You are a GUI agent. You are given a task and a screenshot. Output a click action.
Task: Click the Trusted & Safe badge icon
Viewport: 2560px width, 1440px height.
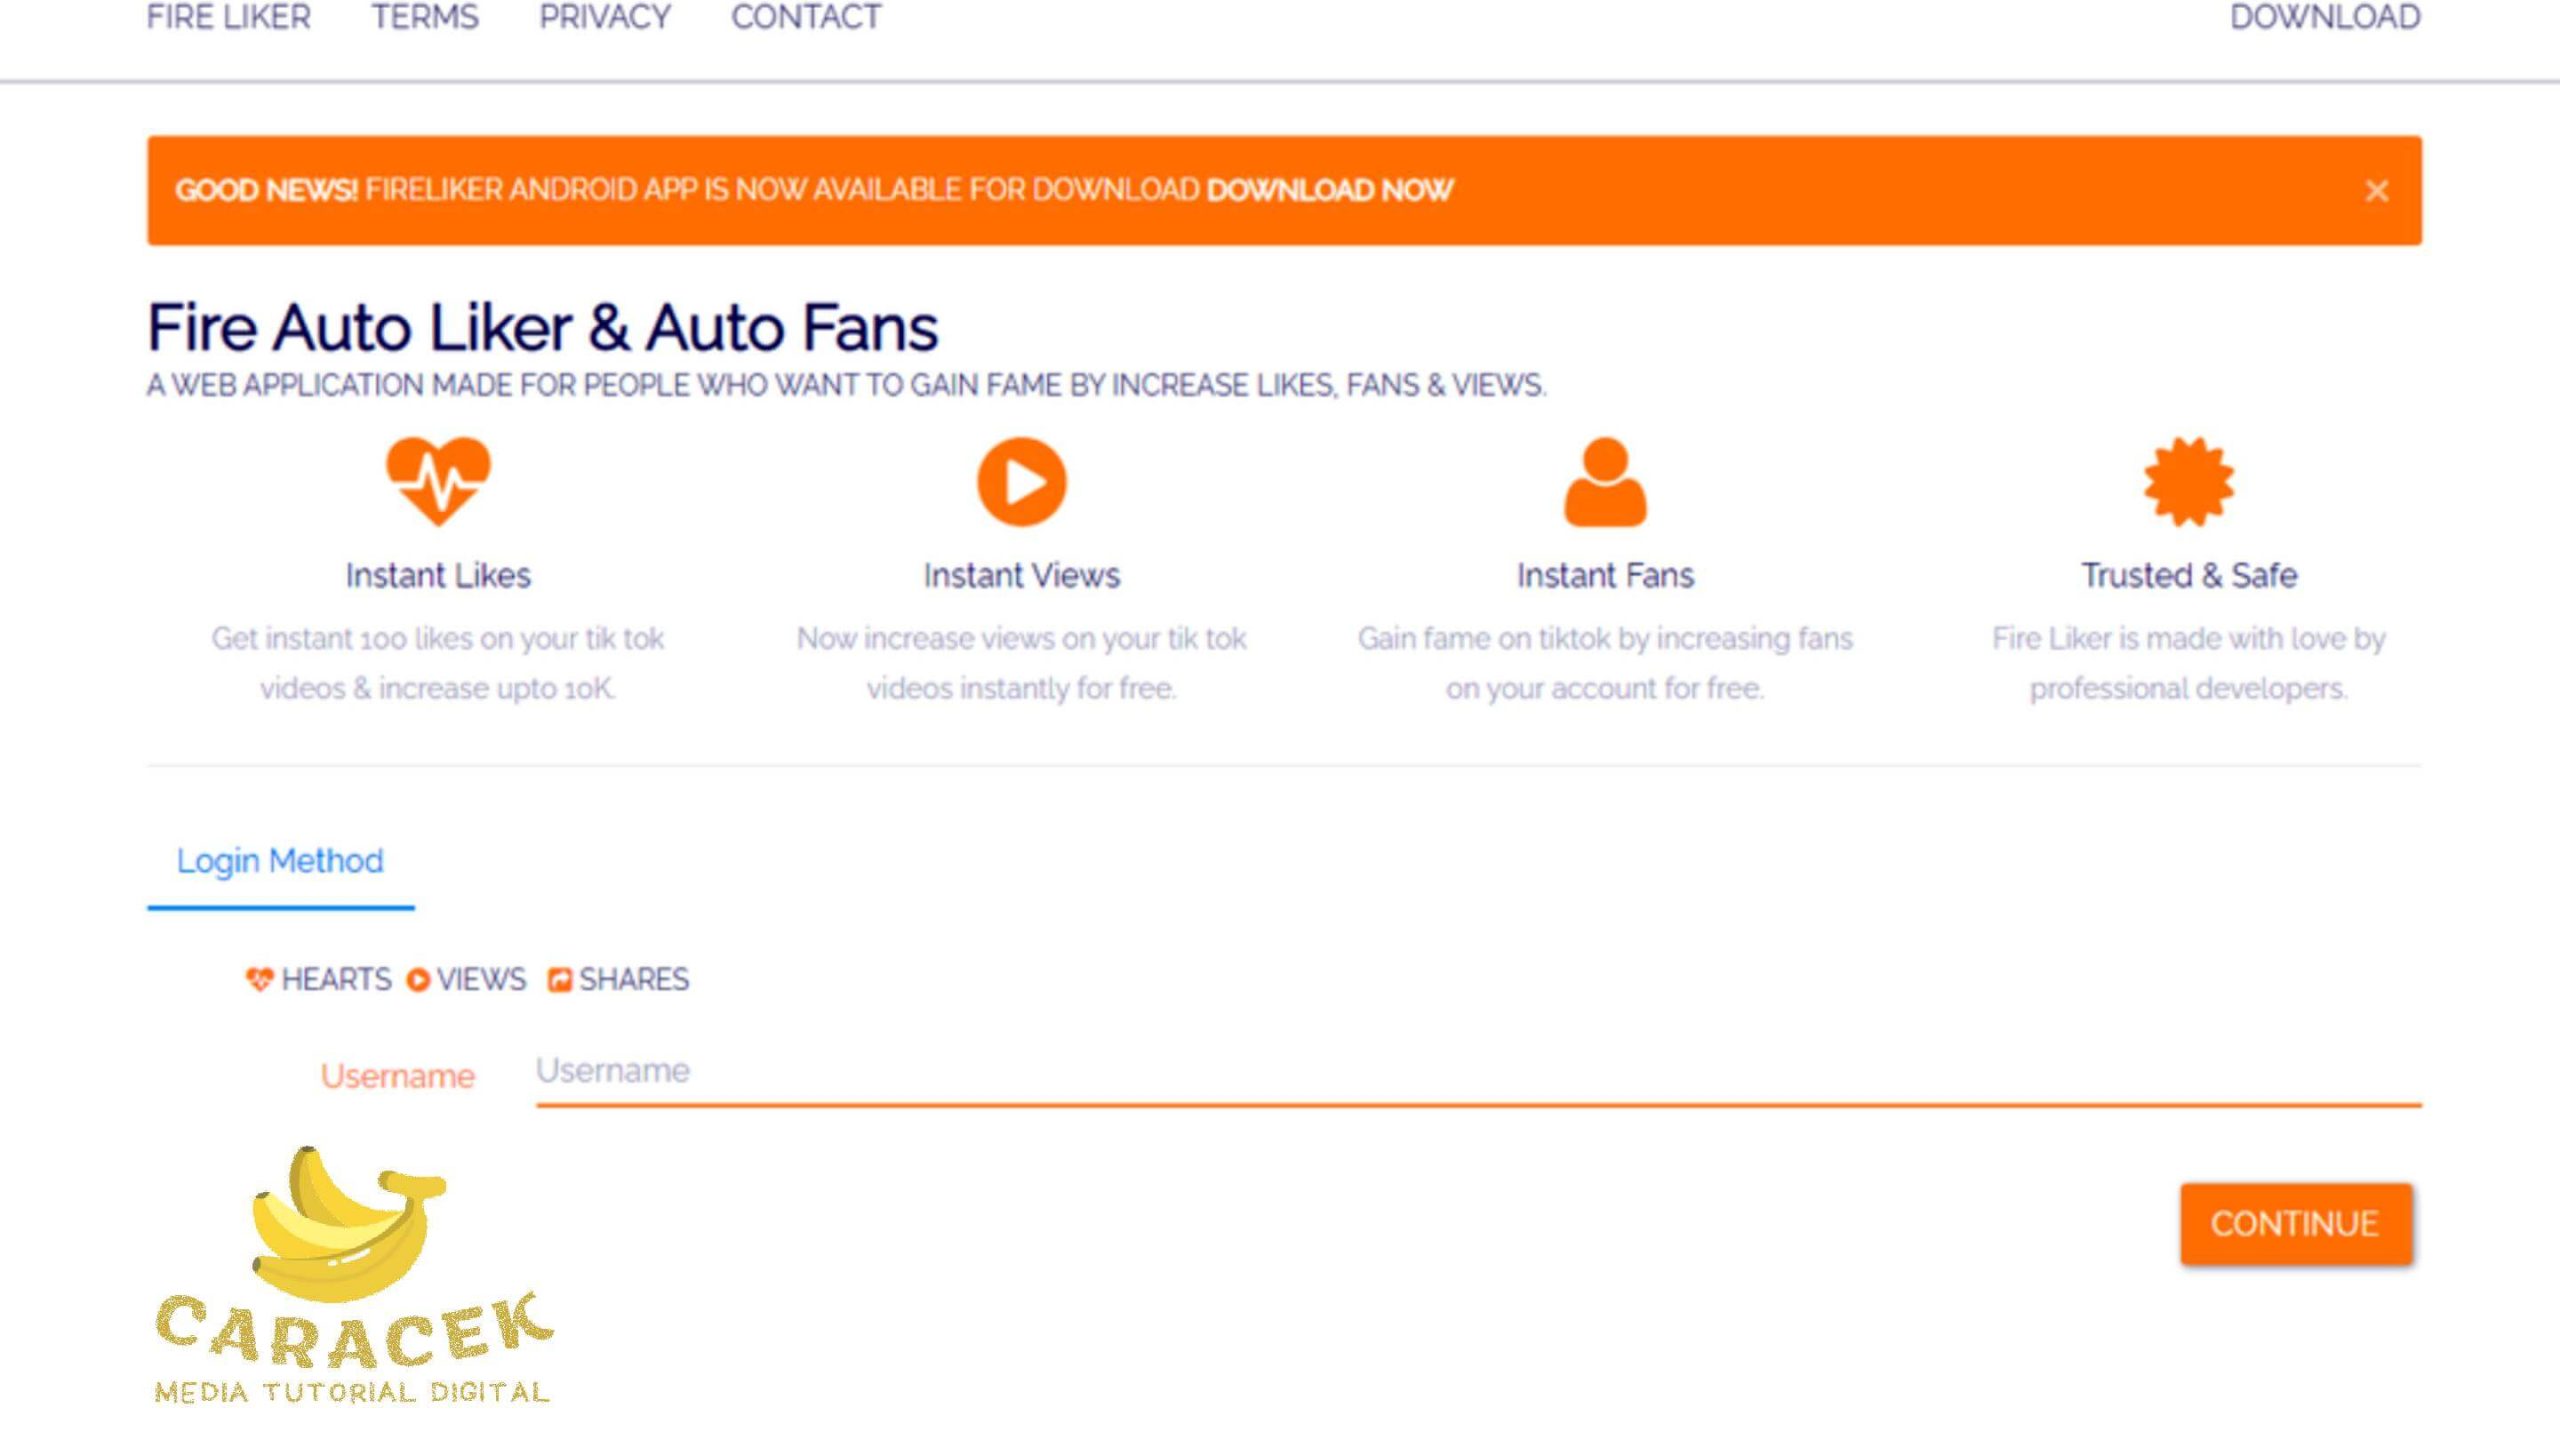(x=2188, y=481)
